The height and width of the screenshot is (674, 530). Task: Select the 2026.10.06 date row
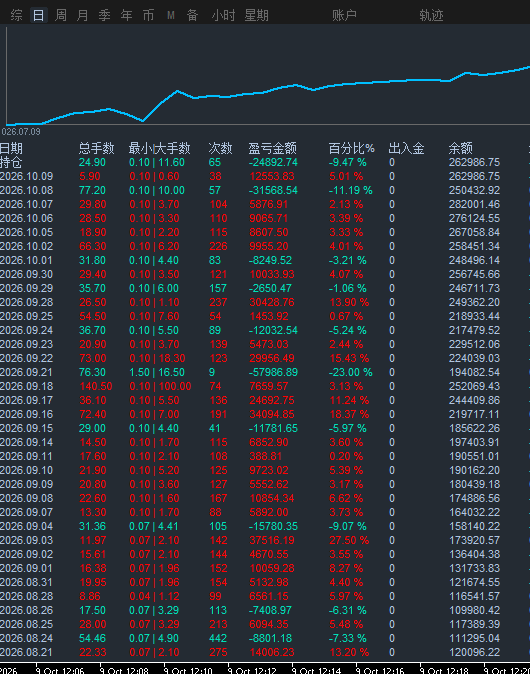coord(27,218)
